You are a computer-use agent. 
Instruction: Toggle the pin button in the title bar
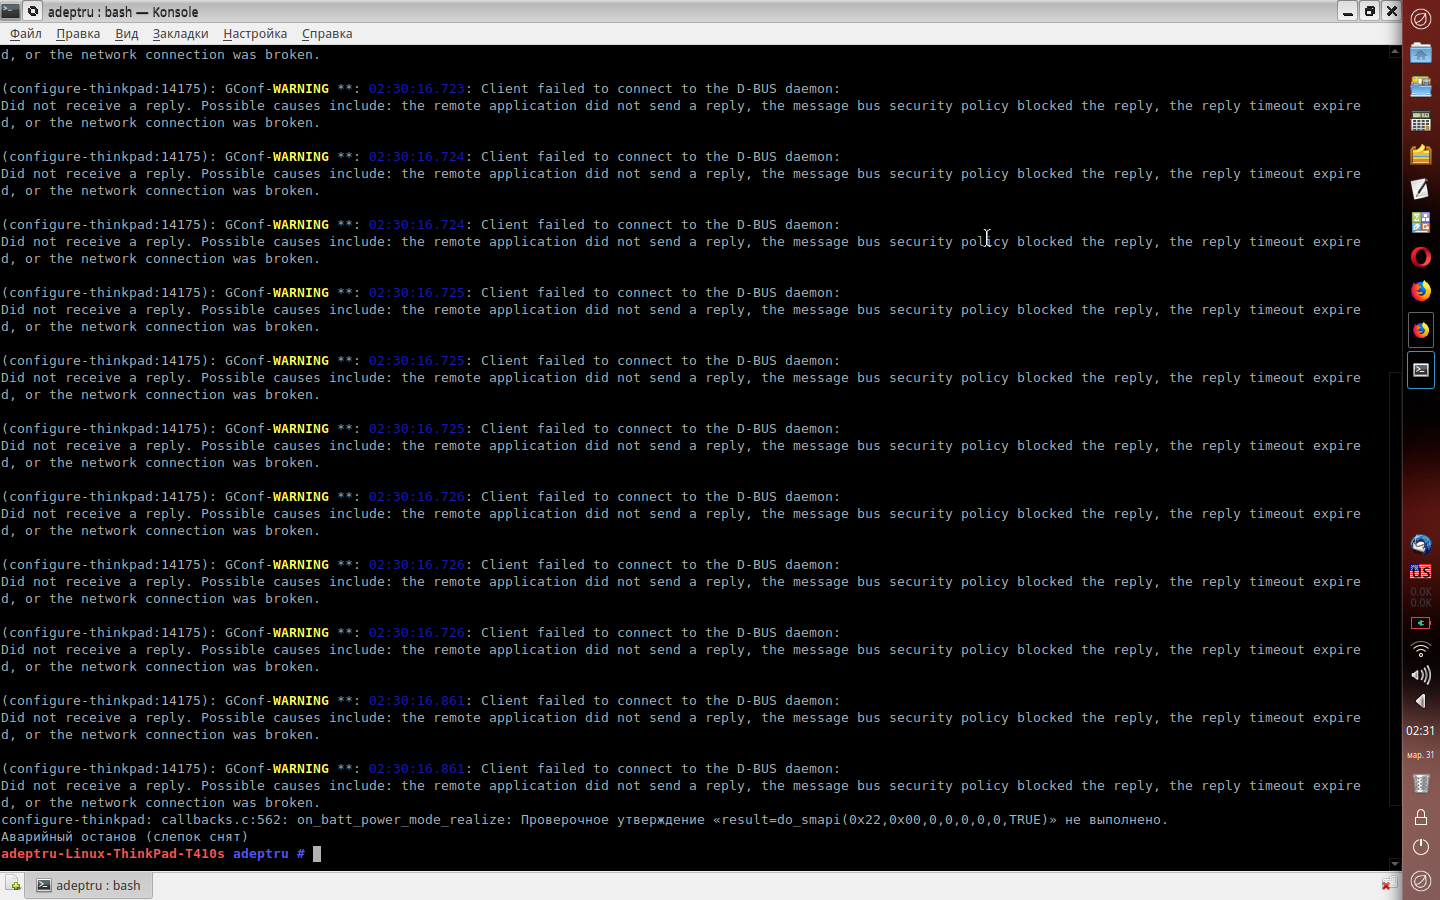(33, 11)
